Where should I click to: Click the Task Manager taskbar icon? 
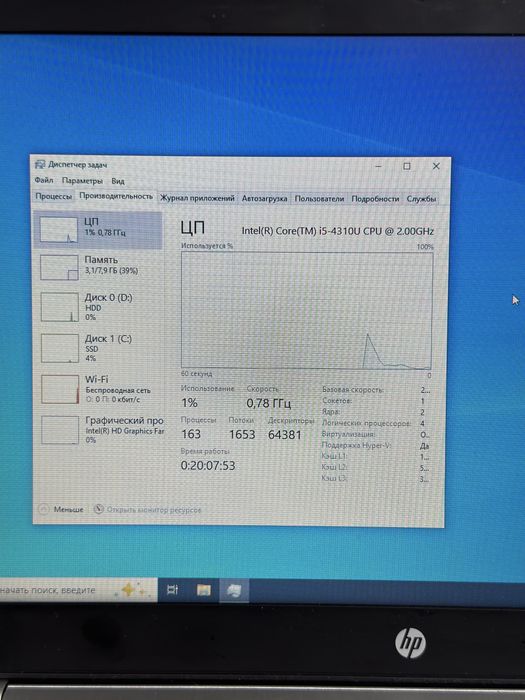point(234,591)
